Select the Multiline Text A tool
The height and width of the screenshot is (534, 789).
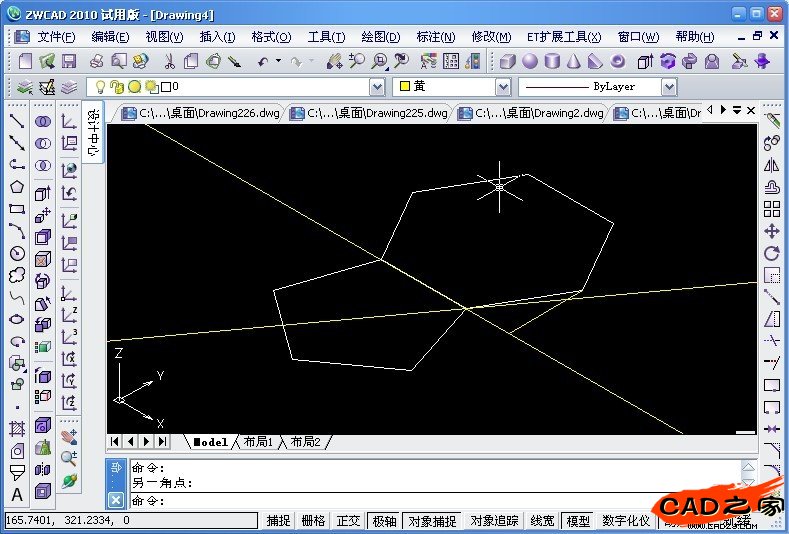pyautogui.click(x=17, y=495)
